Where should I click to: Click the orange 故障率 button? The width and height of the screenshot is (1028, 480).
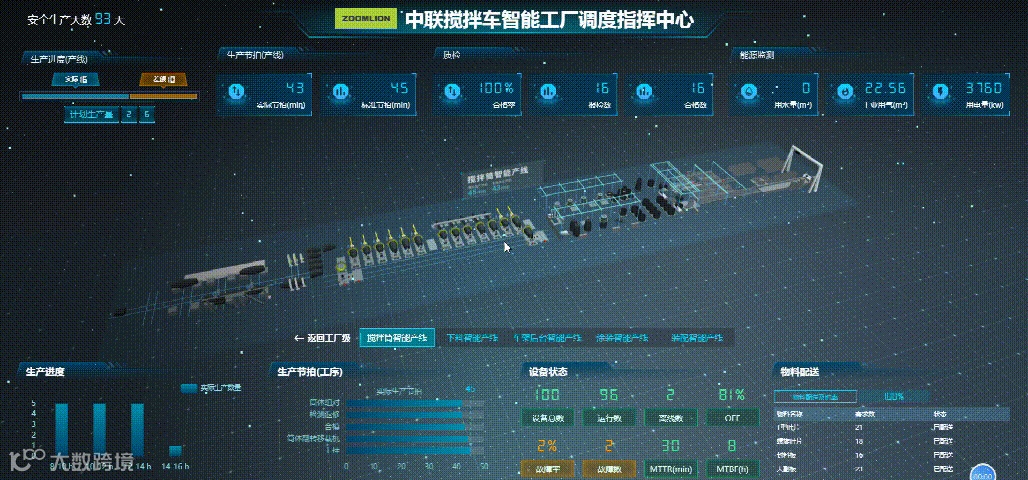pos(547,470)
